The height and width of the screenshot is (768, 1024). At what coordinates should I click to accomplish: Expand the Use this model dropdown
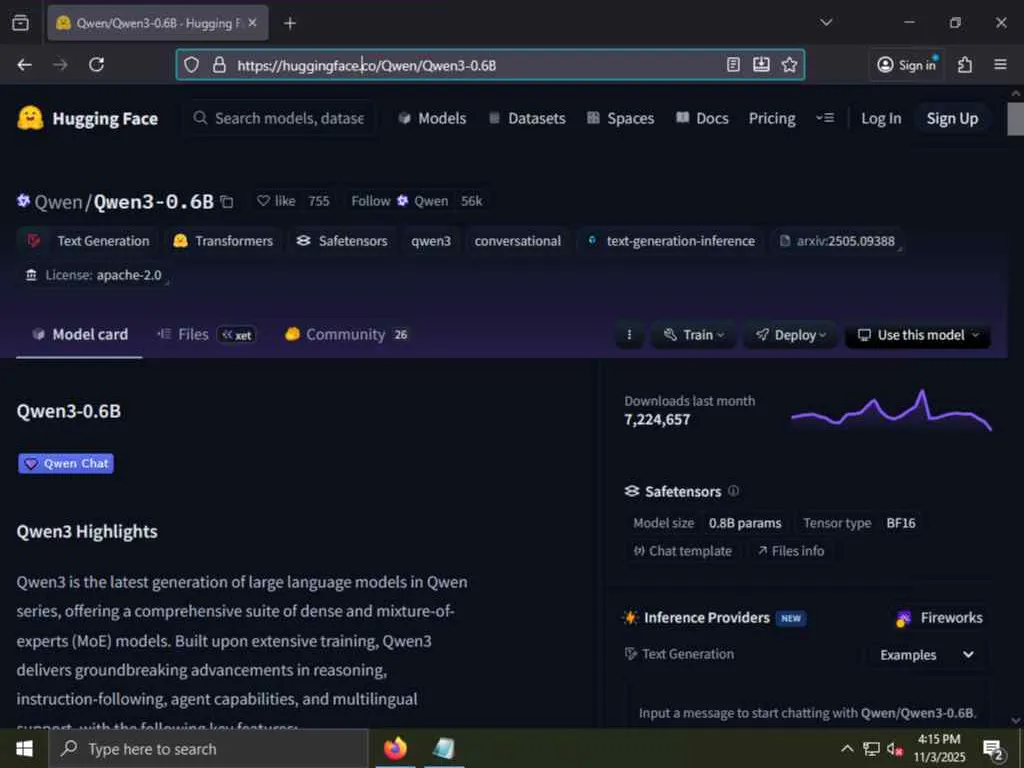point(918,335)
